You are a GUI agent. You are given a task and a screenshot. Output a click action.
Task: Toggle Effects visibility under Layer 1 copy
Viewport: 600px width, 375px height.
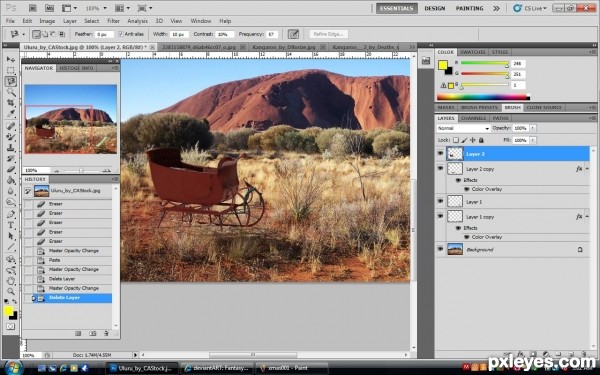pyautogui.click(x=458, y=228)
